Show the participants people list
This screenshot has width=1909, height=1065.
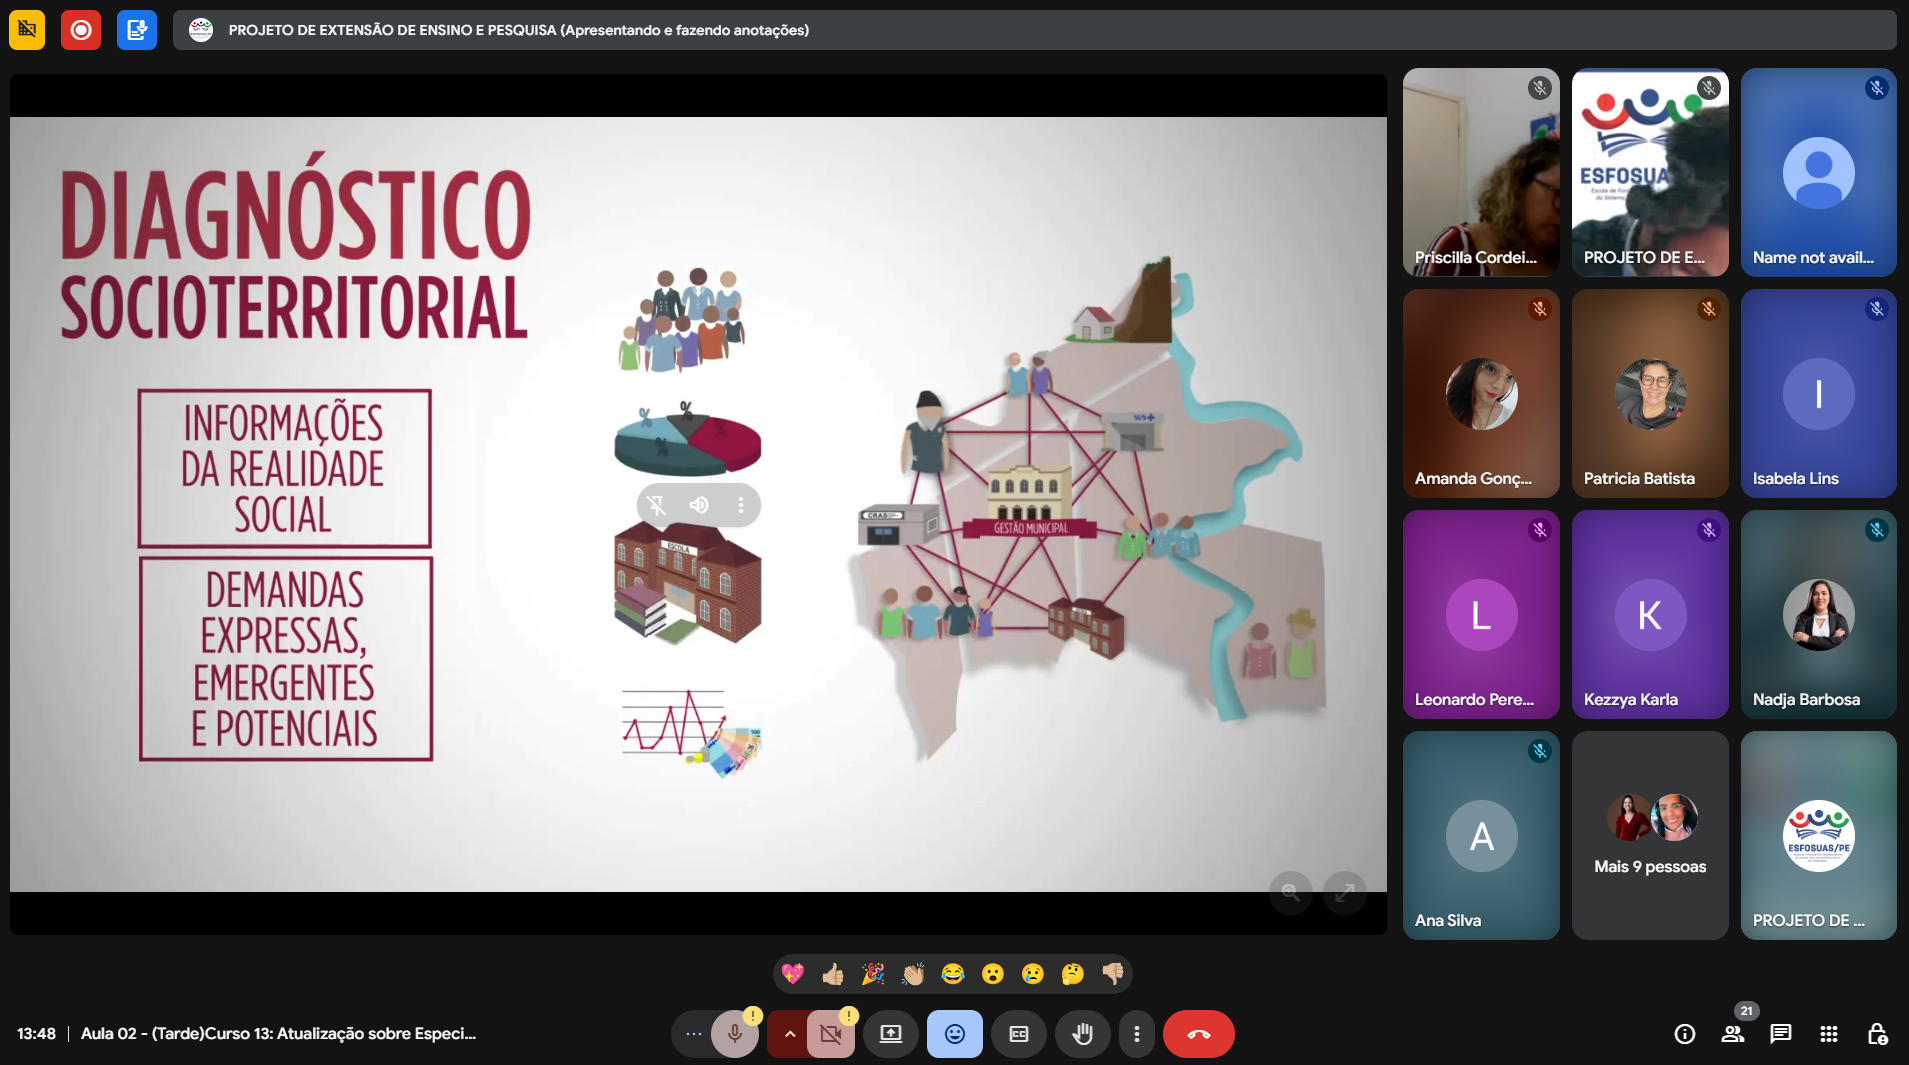pyautogui.click(x=1733, y=1034)
